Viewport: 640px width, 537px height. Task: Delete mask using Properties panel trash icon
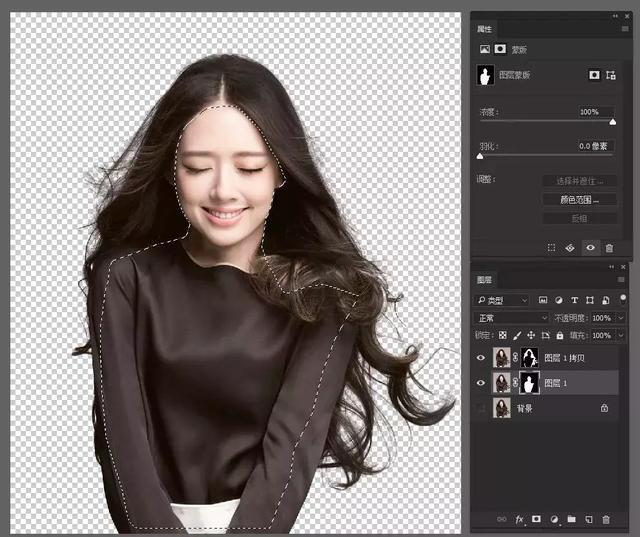coord(609,246)
